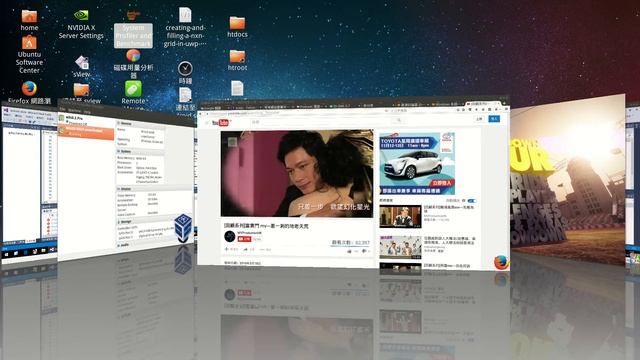
Task: Click the dislike thumbs-down icon under video
Action: pyautogui.click(x=364, y=251)
